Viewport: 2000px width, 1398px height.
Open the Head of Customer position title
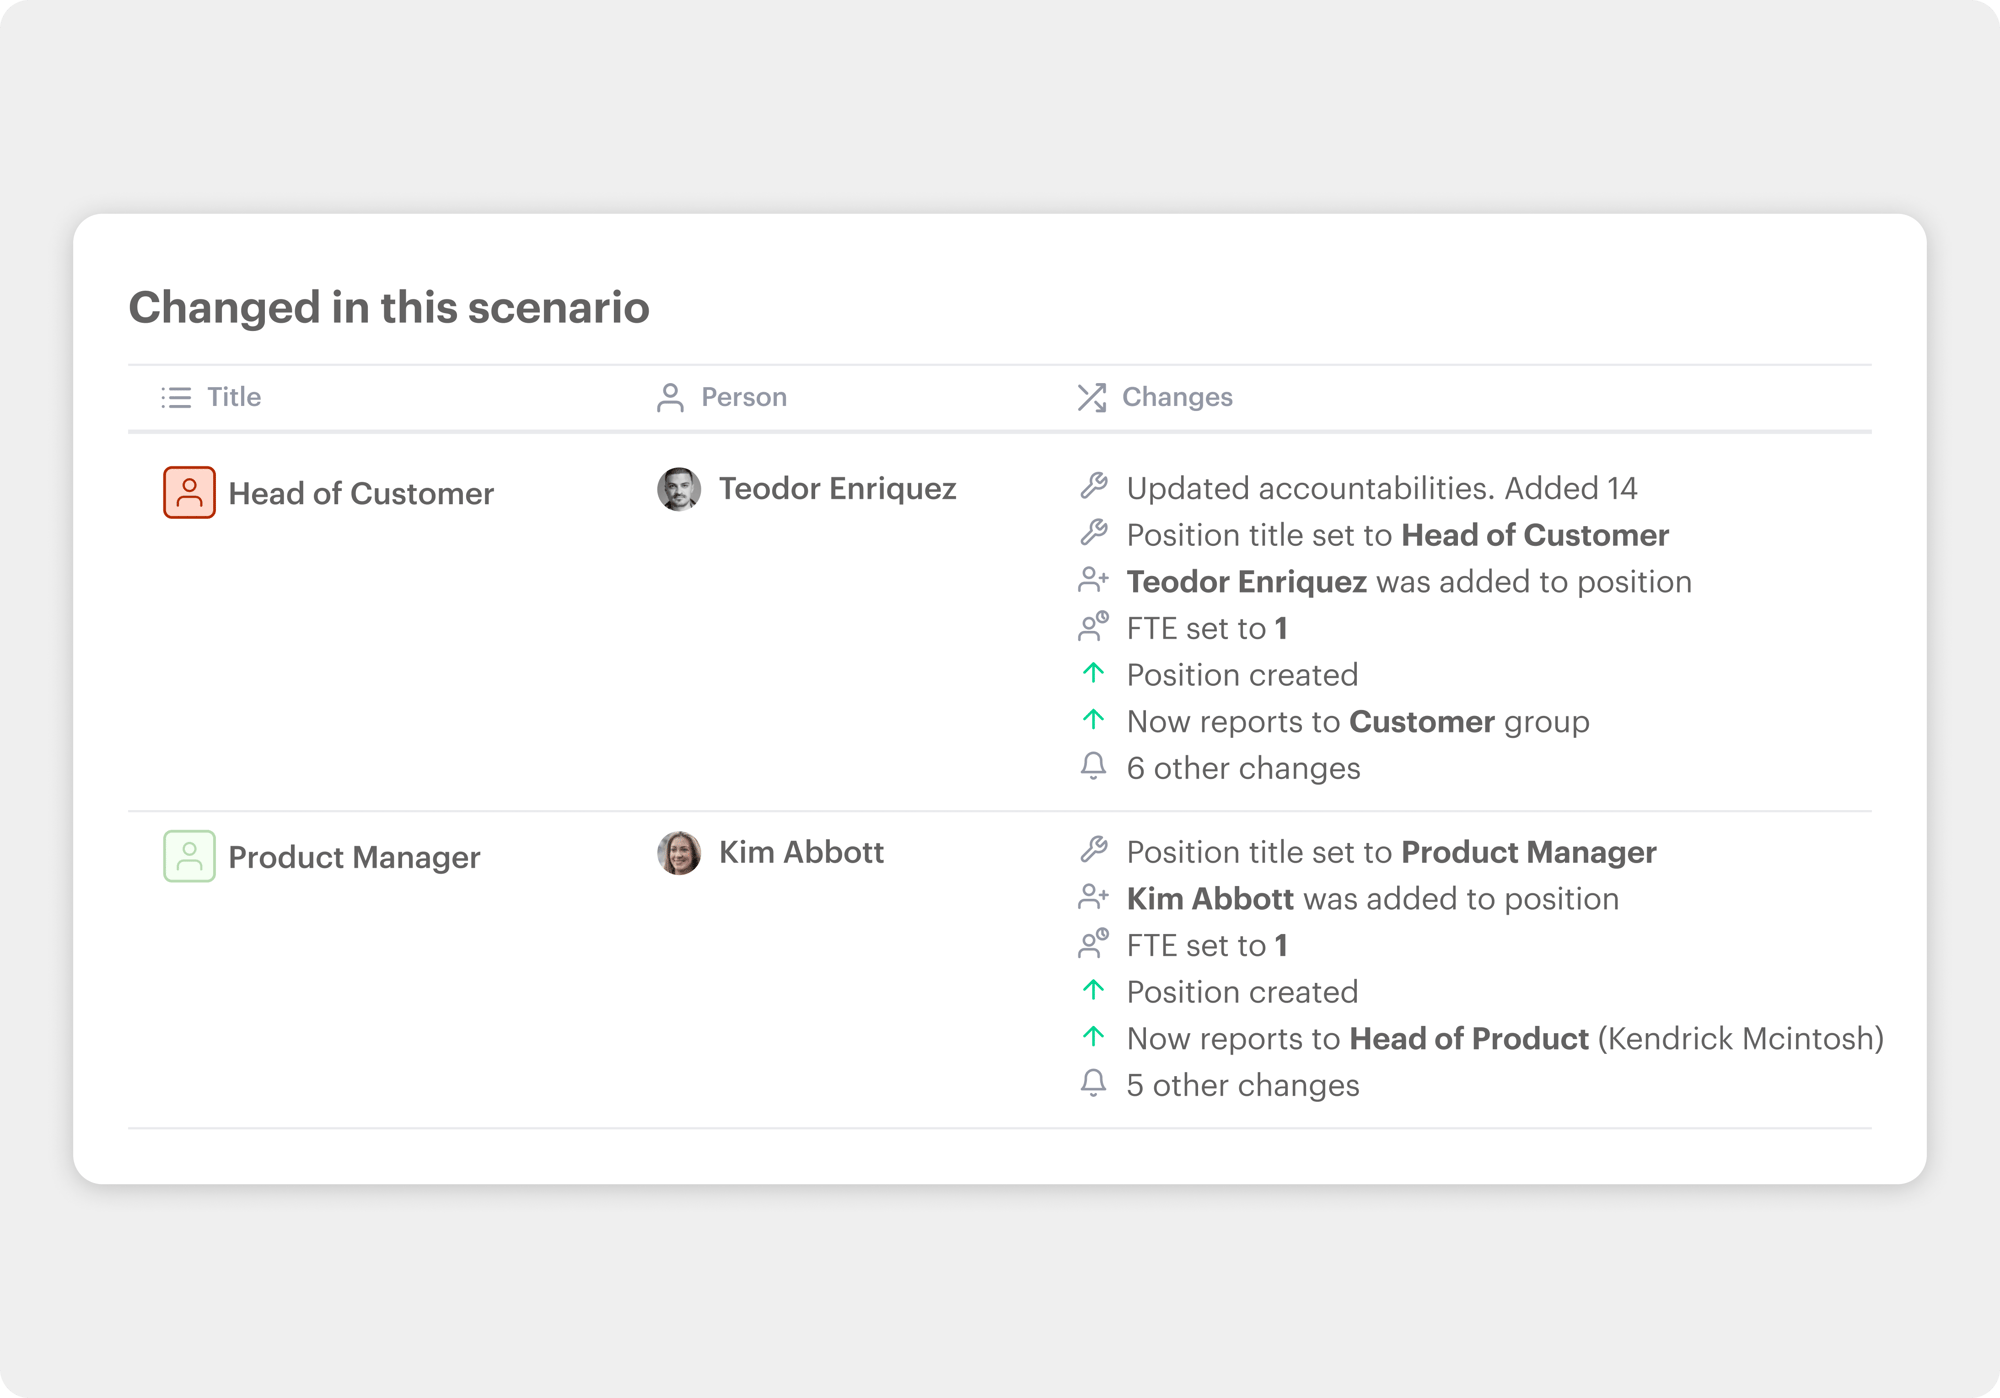point(361,493)
